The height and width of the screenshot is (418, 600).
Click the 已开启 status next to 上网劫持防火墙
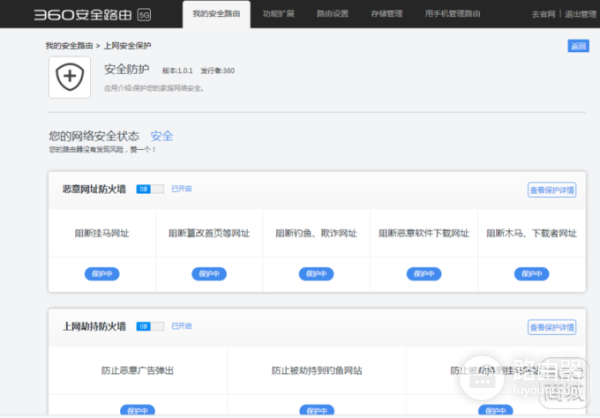point(181,326)
